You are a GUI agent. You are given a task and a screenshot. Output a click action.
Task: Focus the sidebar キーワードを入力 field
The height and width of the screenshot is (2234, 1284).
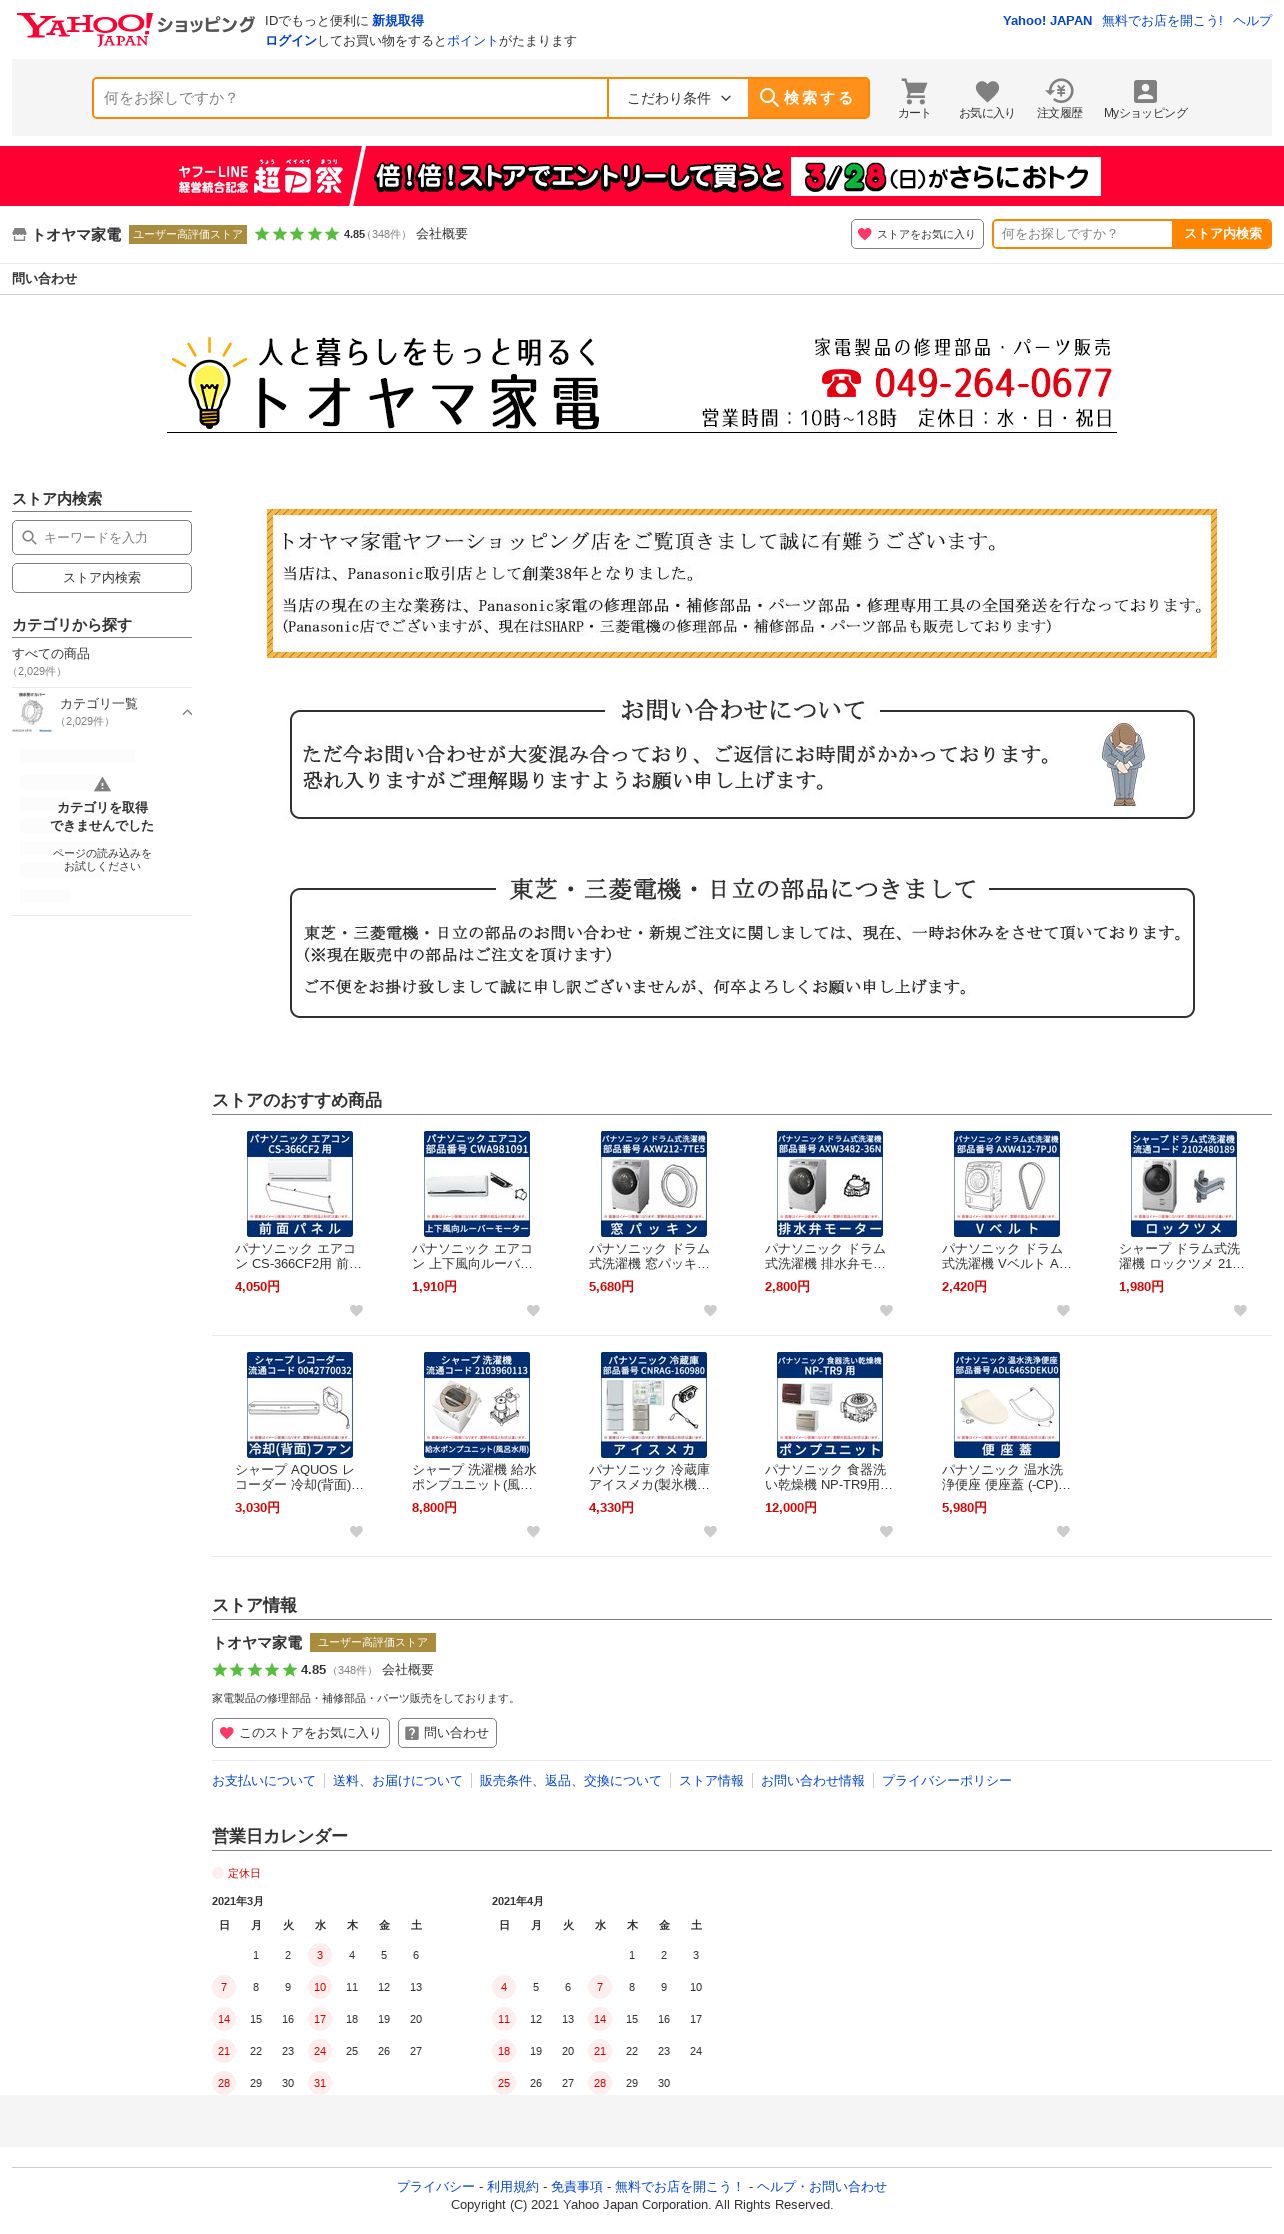(x=102, y=537)
